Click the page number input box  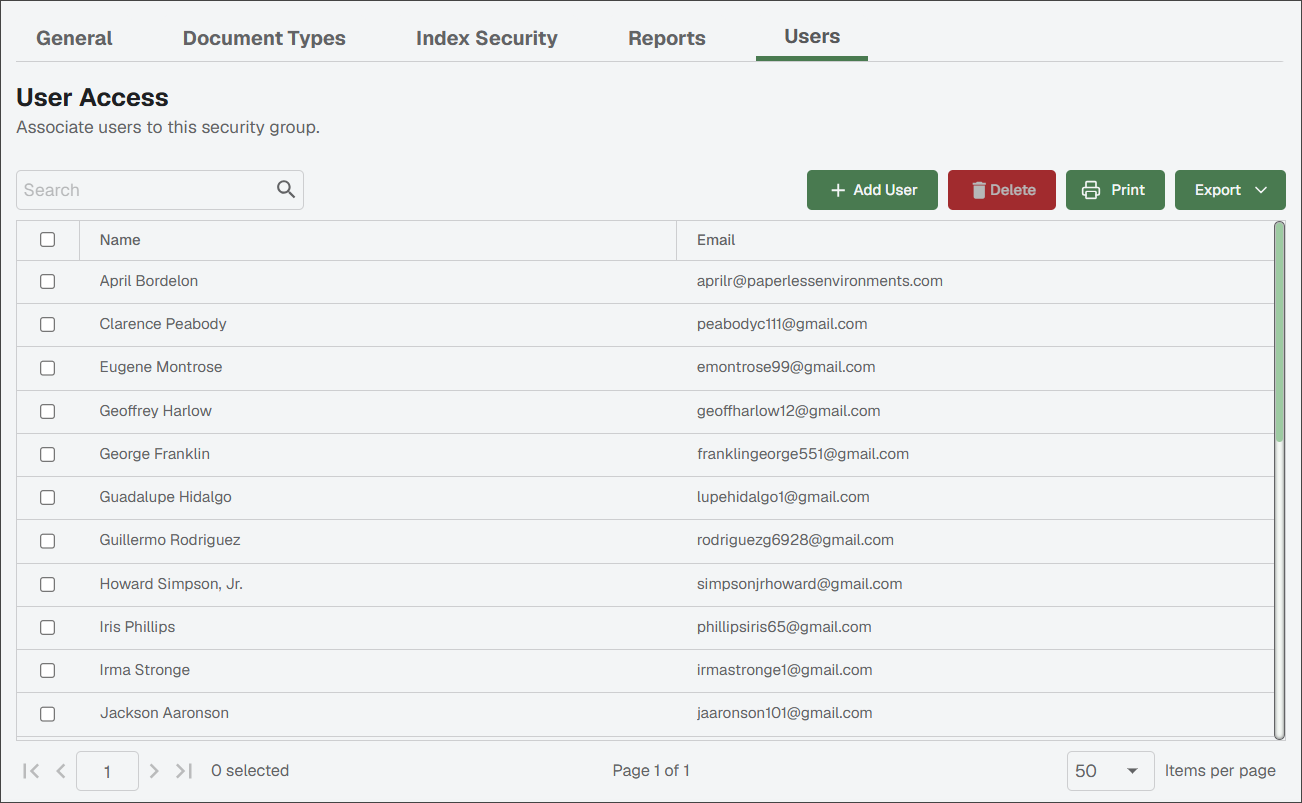[x=107, y=771]
